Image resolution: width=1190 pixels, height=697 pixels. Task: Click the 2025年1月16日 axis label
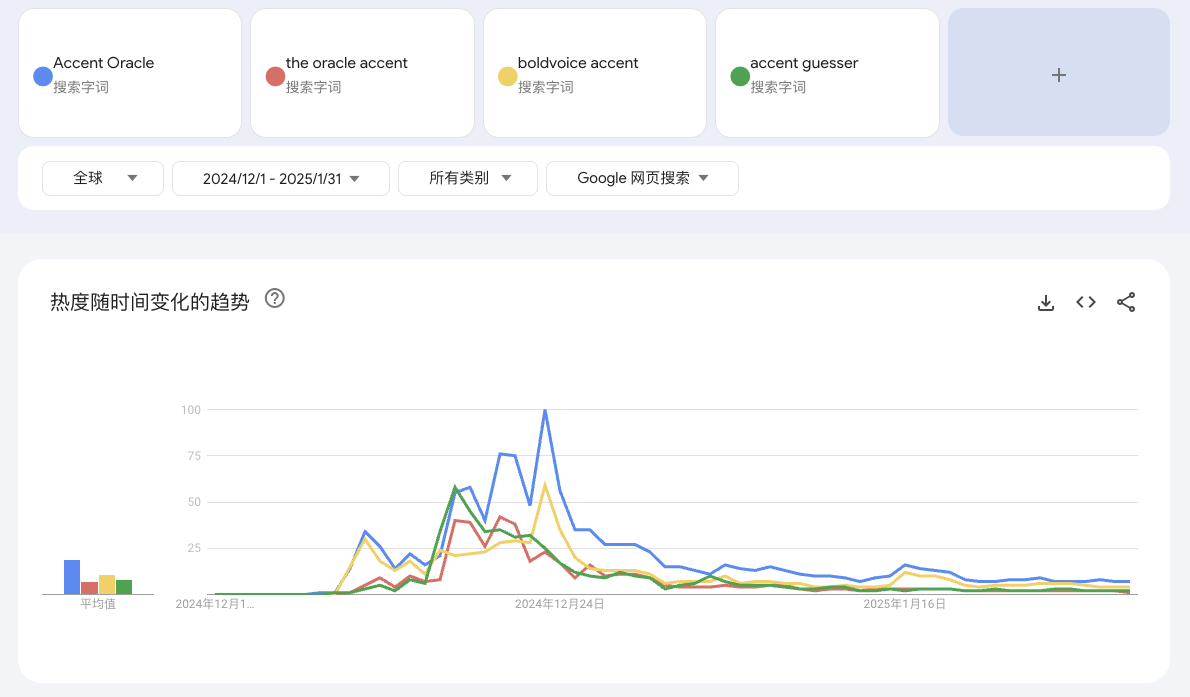[x=905, y=604]
